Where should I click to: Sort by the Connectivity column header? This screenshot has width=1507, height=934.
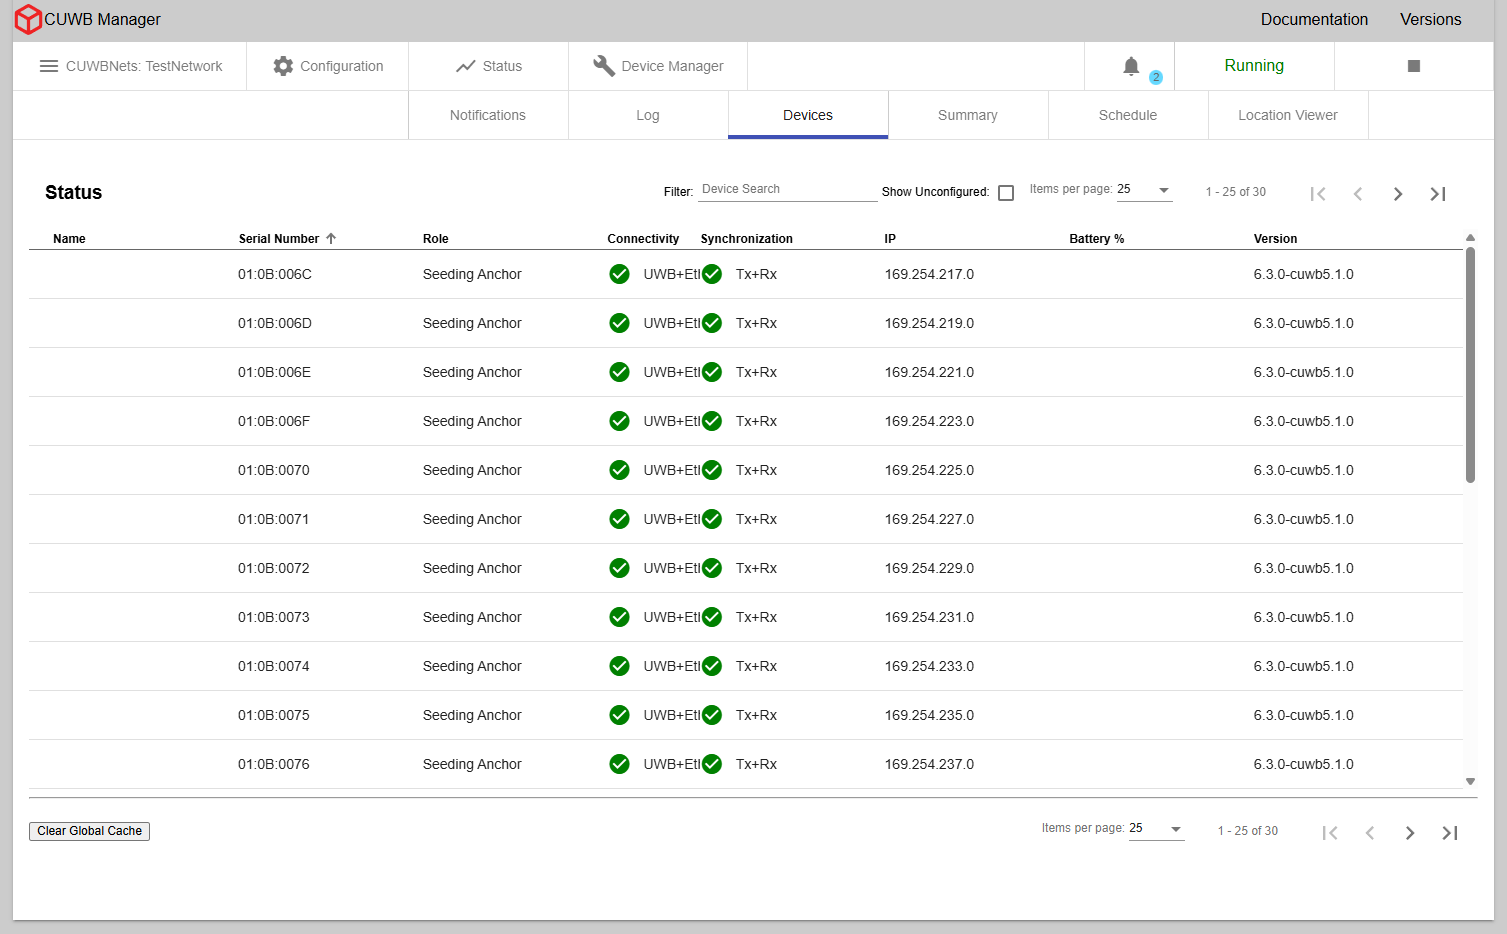point(643,239)
